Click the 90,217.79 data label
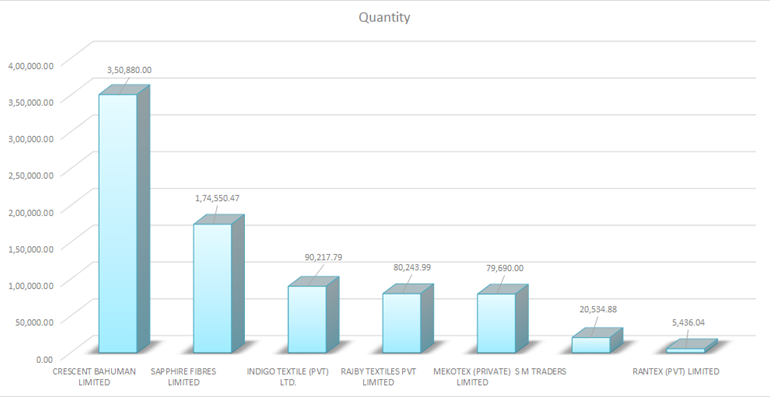770x397 pixels. [323, 257]
